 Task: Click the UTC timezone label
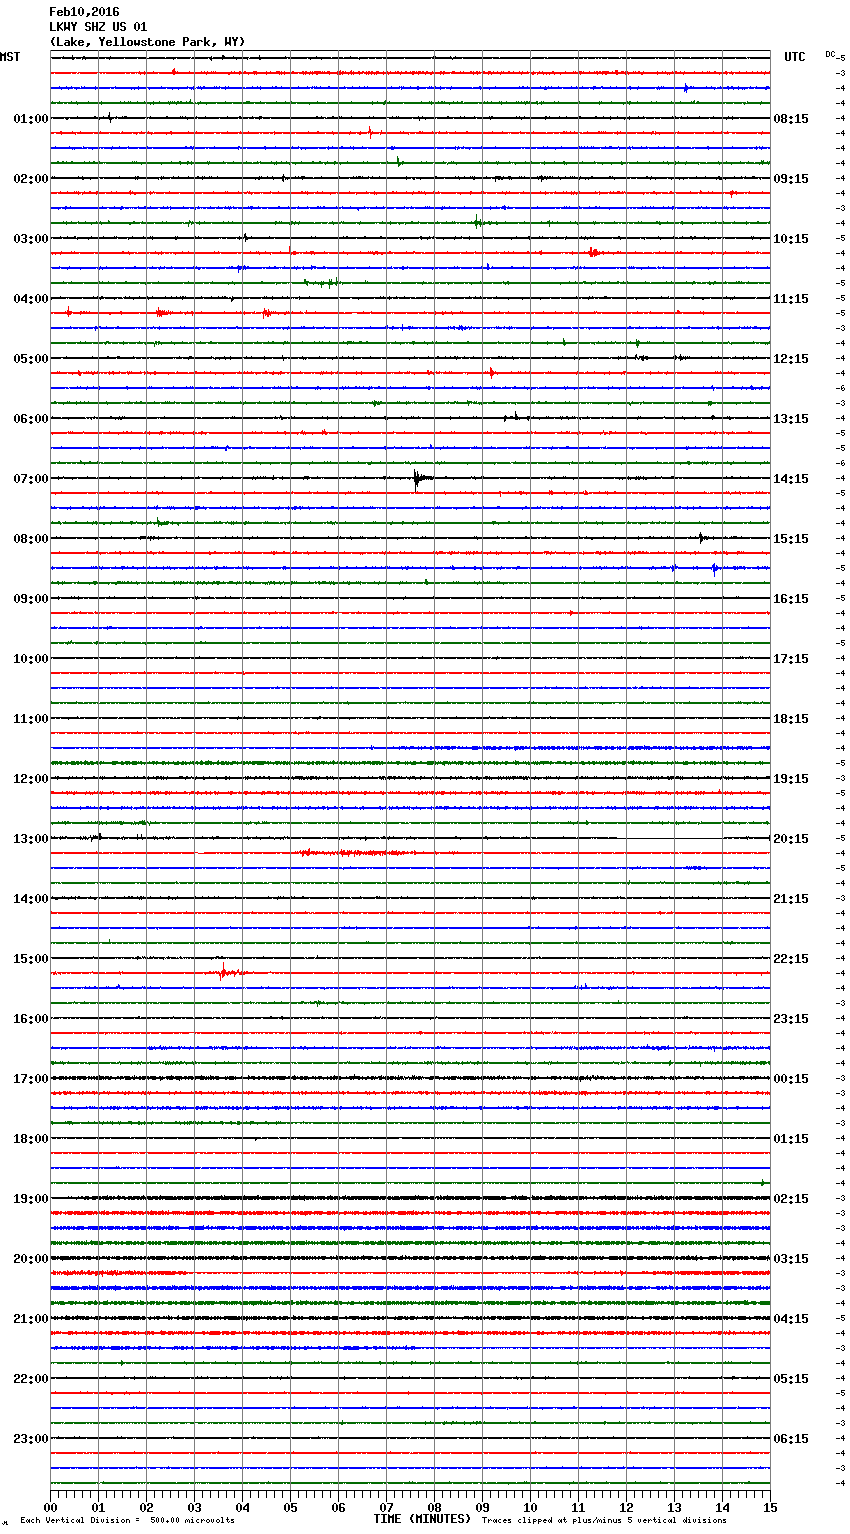coord(795,57)
